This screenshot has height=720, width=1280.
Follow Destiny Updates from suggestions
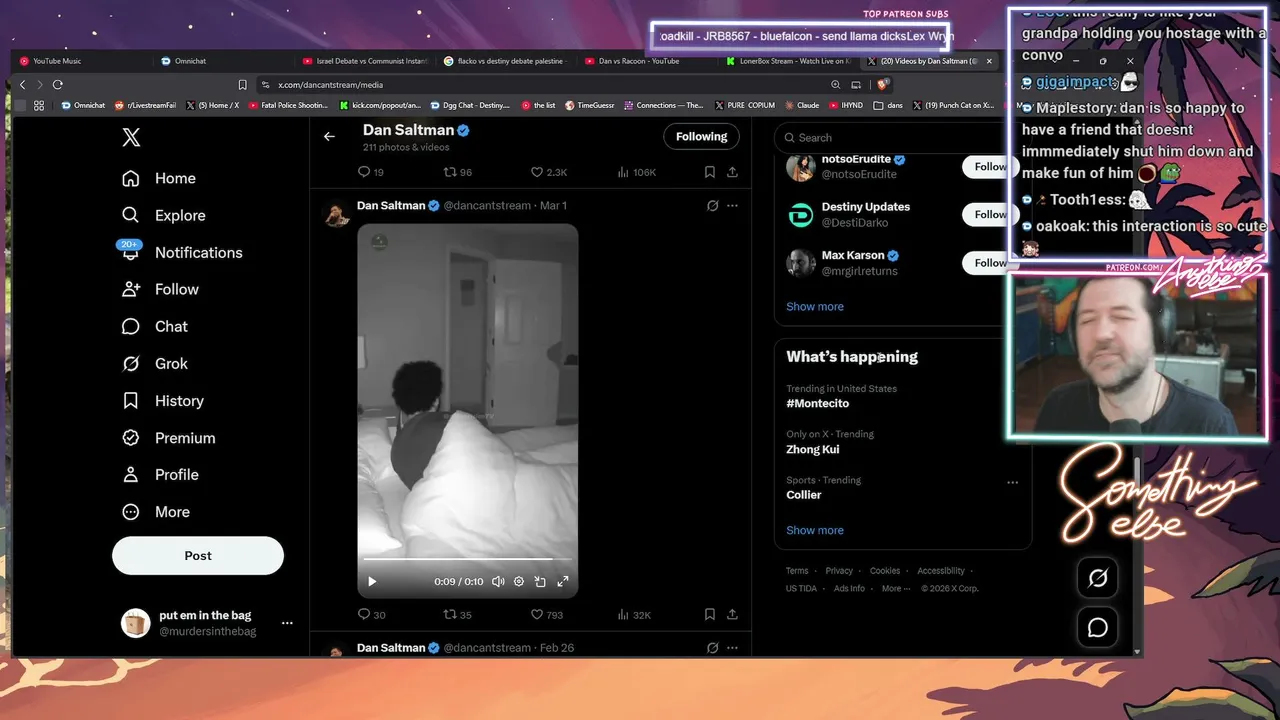pos(988,214)
